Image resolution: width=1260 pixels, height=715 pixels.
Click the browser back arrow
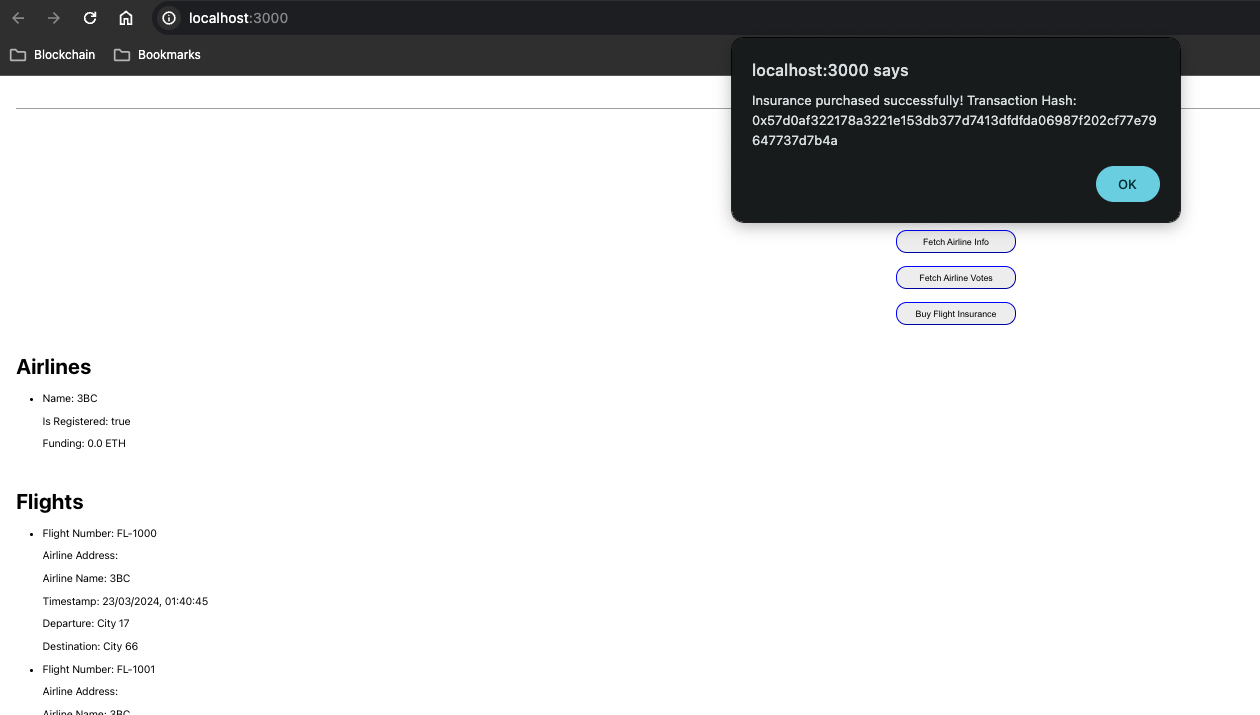coord(18,18)
